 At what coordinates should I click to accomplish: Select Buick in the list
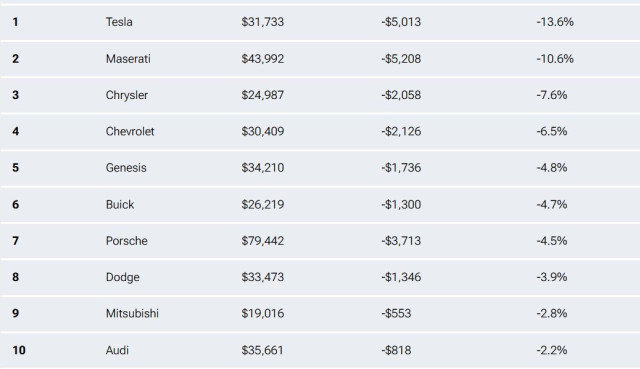pos(120,204)
